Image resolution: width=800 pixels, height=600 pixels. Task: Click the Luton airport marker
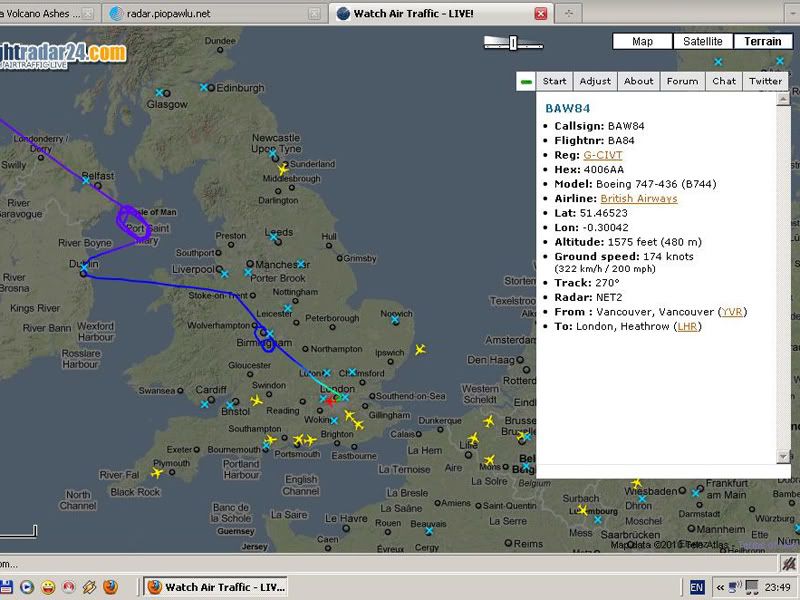[327, 373]
